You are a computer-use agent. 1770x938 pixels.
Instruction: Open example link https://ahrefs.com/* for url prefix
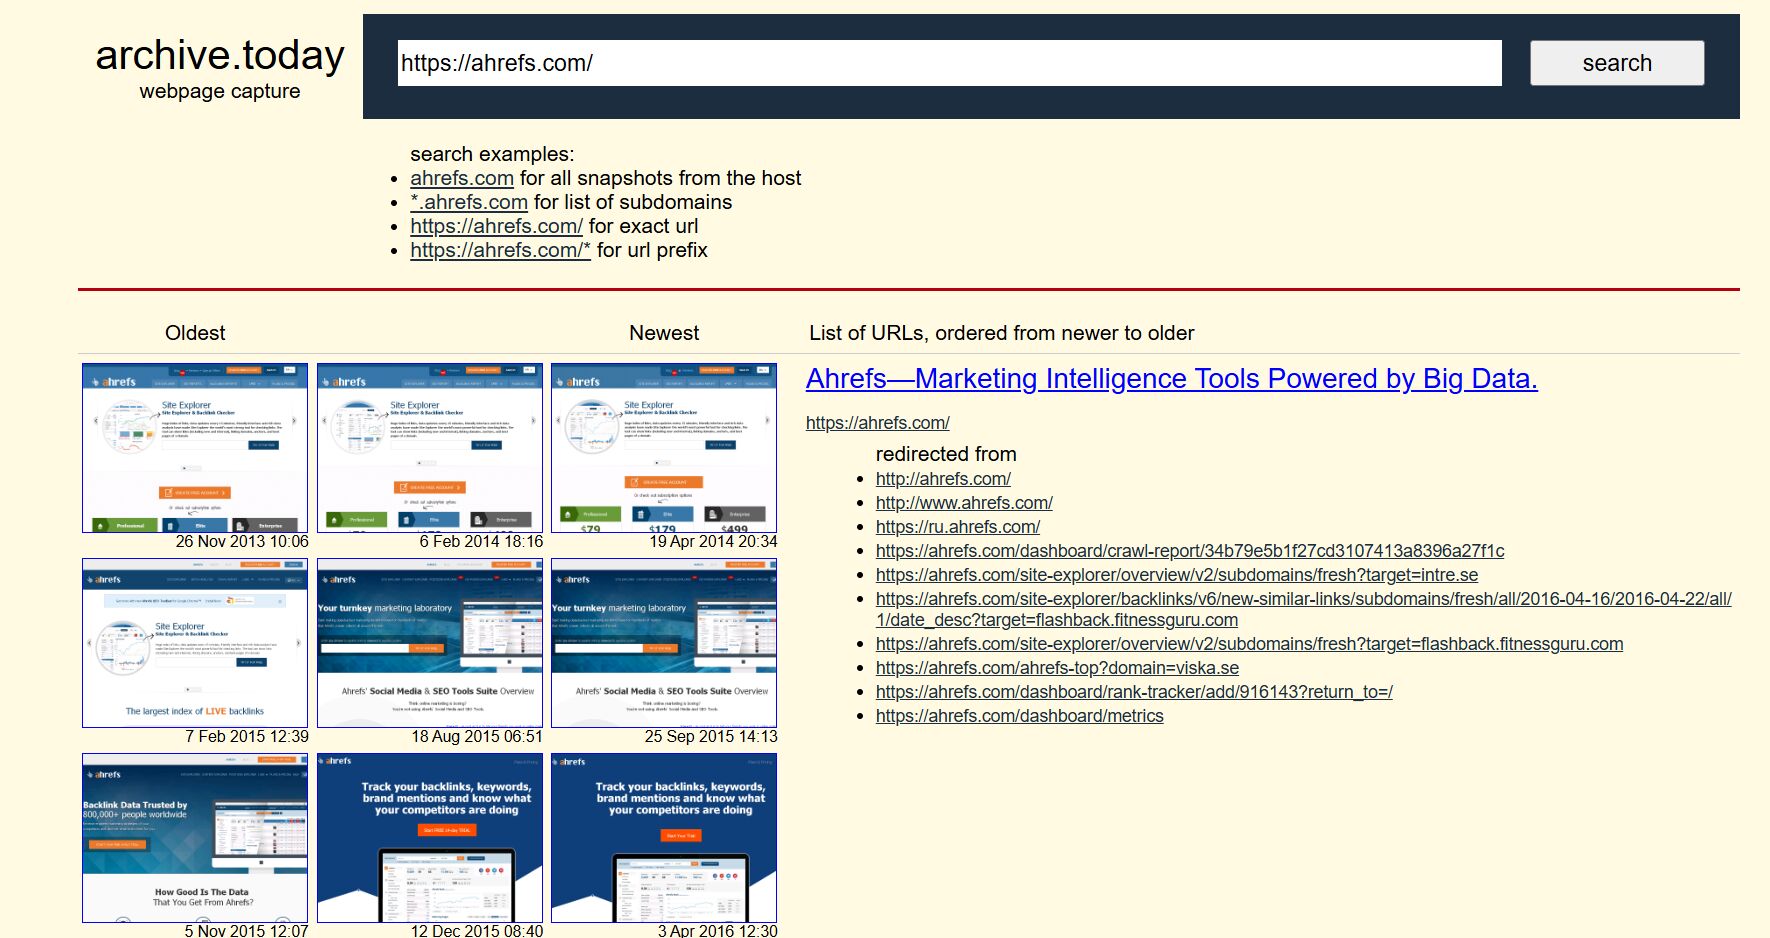click(x=500, y=250)
